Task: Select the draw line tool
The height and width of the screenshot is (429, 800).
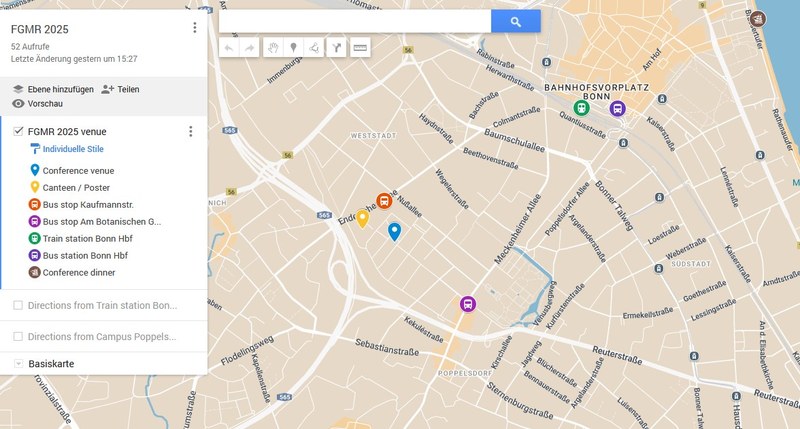Action: pos(313,48)
